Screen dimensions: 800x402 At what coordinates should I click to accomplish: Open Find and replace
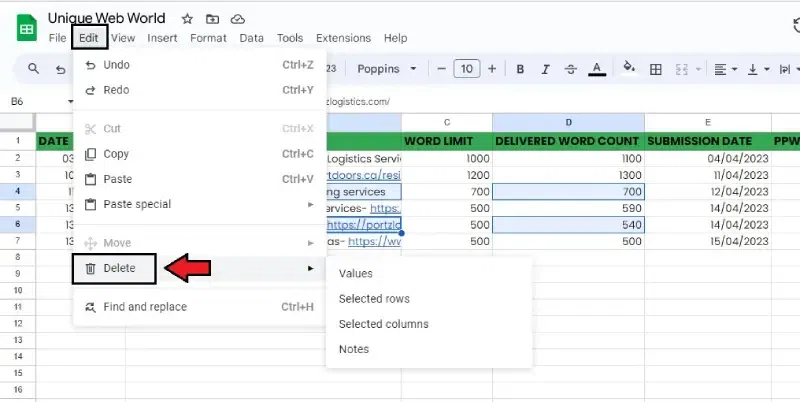tap(199, 307)
